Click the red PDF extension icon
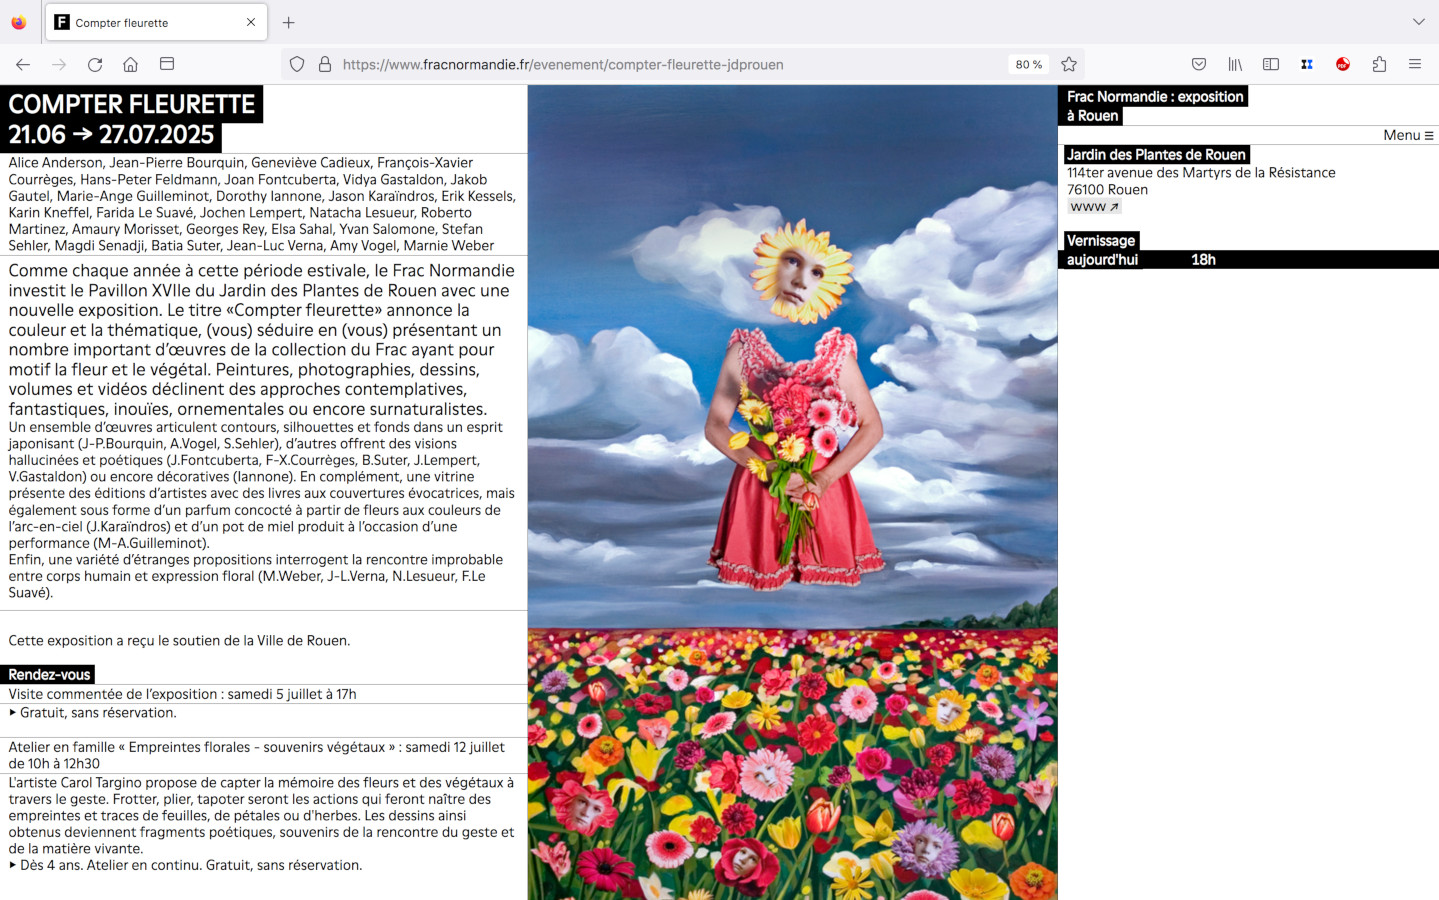The width and height of the screenshot is (1439, 900). [1343, 64]
